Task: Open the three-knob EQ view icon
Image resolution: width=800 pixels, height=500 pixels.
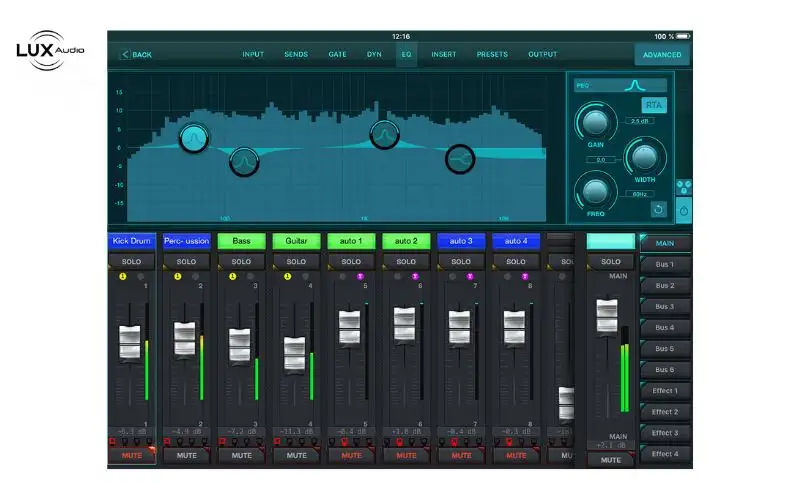Action: [x=683, y=187]
